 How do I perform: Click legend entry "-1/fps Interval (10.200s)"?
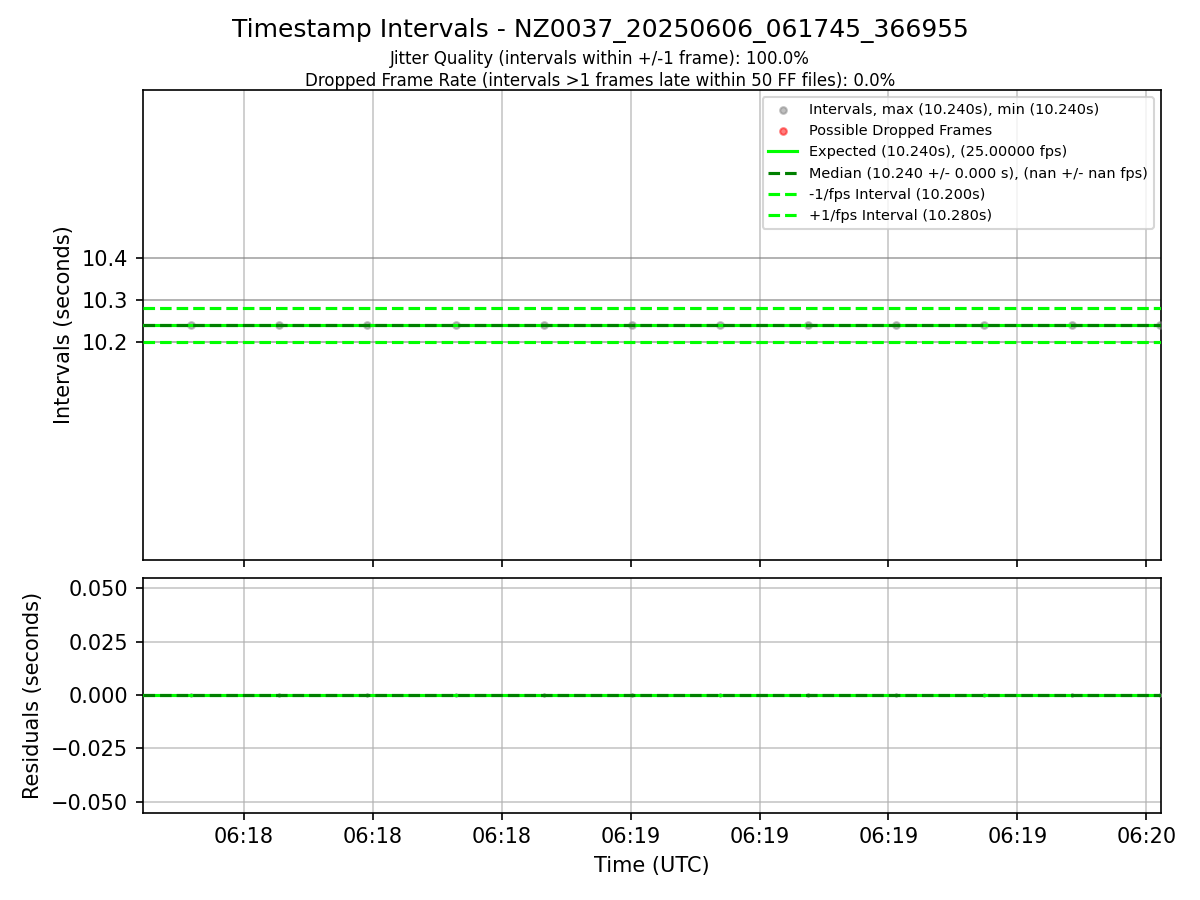tap(896, 194)
